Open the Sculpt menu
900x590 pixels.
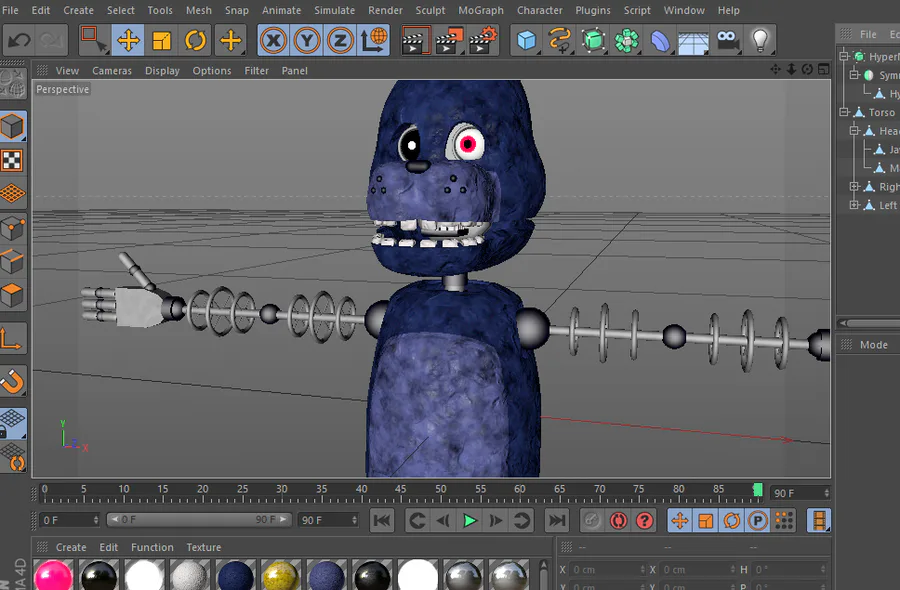(x=430, y=10)
